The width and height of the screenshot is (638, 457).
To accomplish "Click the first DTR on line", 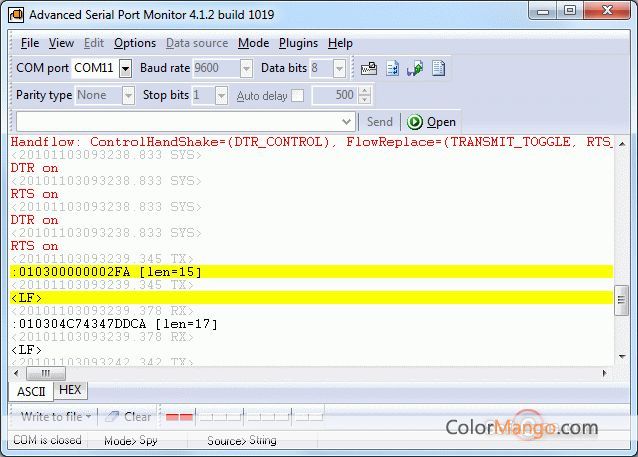I will [x=34, y=168].
